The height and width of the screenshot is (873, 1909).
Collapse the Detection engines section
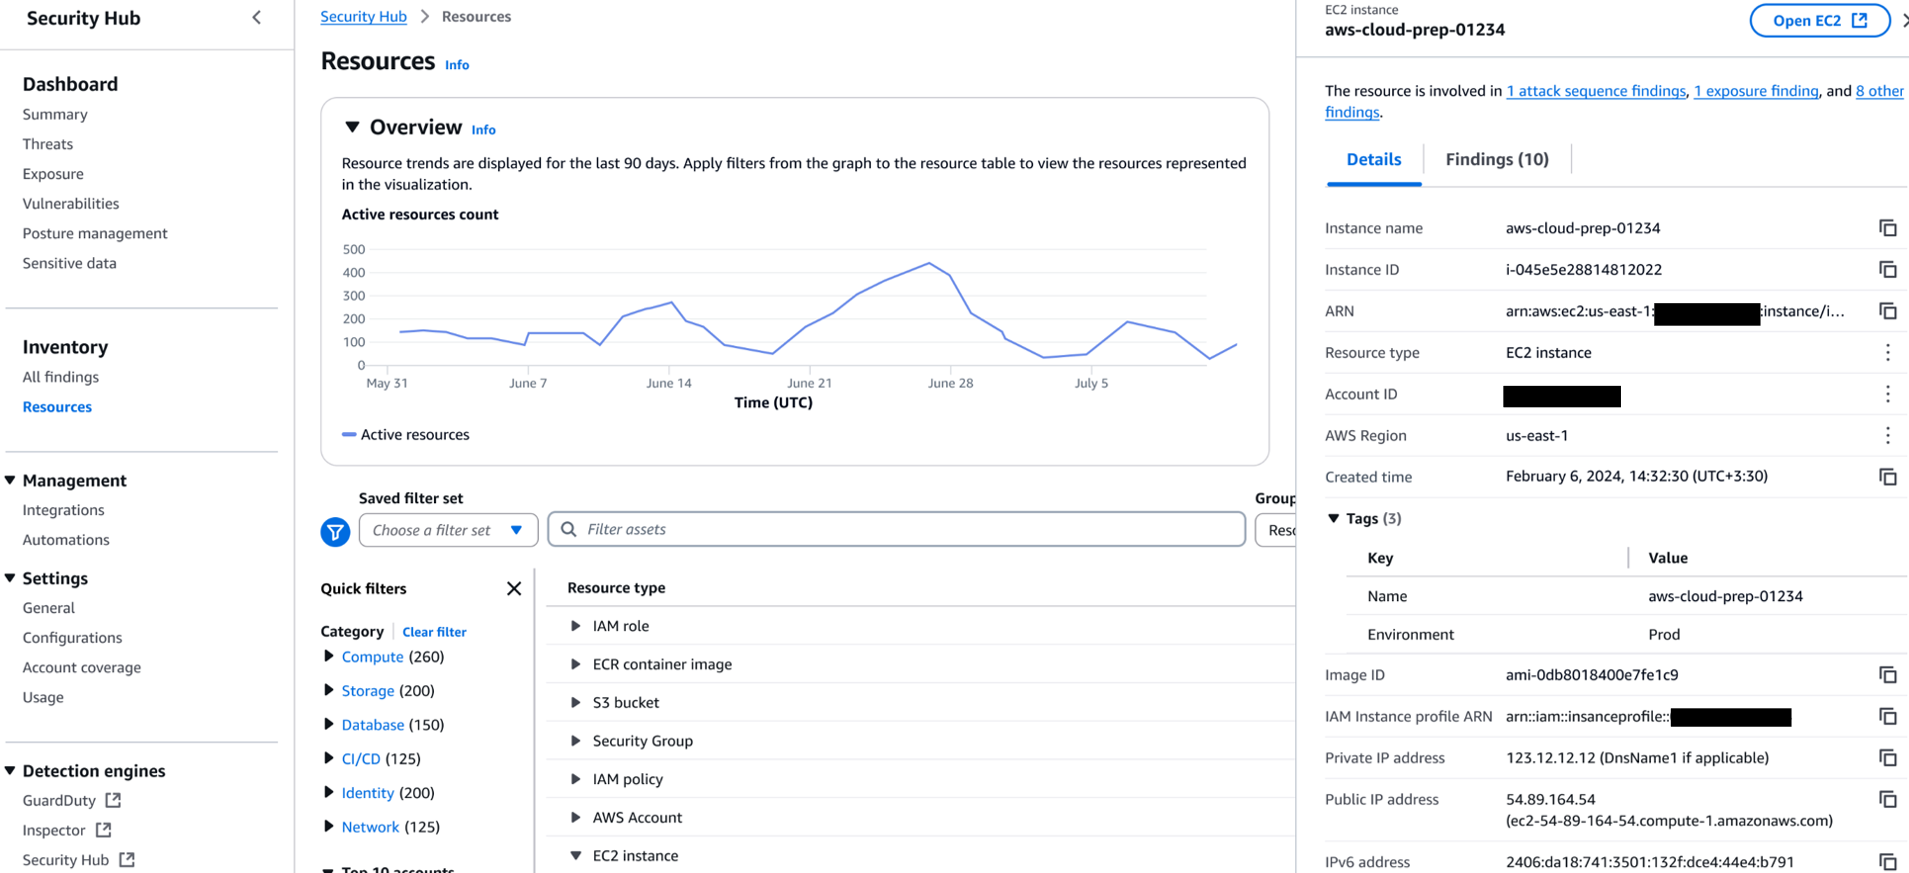[10, 771]
